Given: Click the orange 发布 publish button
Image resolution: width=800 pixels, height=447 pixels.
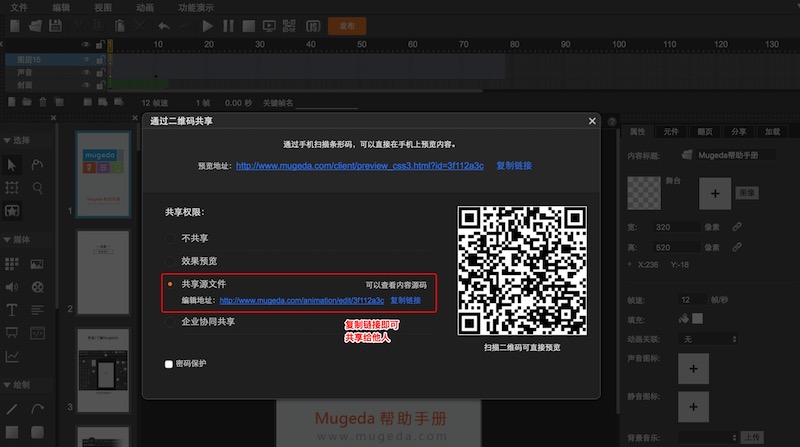Looking at the screenshot, I should click(x=347, y=26).
